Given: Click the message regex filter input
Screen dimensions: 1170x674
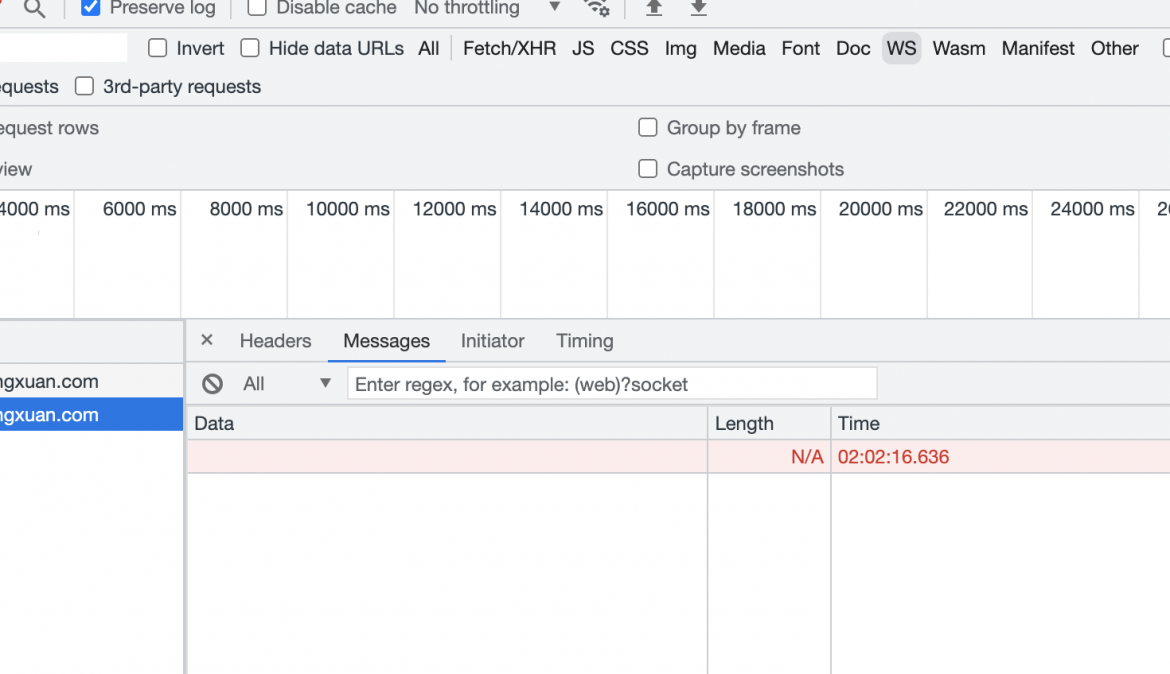Looking at the screenshot, I should click(x=612, y=384).
